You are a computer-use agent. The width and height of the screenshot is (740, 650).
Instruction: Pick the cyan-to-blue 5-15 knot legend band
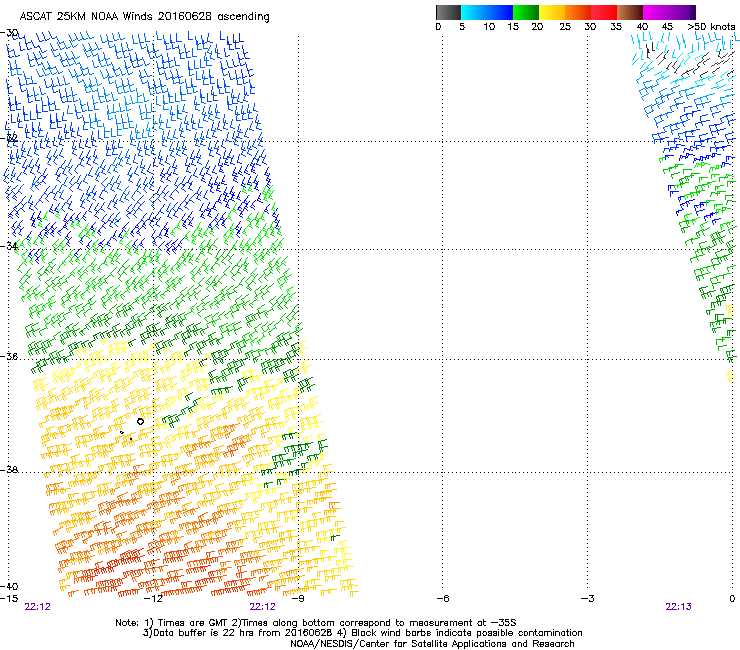click(x=487, y=12)
